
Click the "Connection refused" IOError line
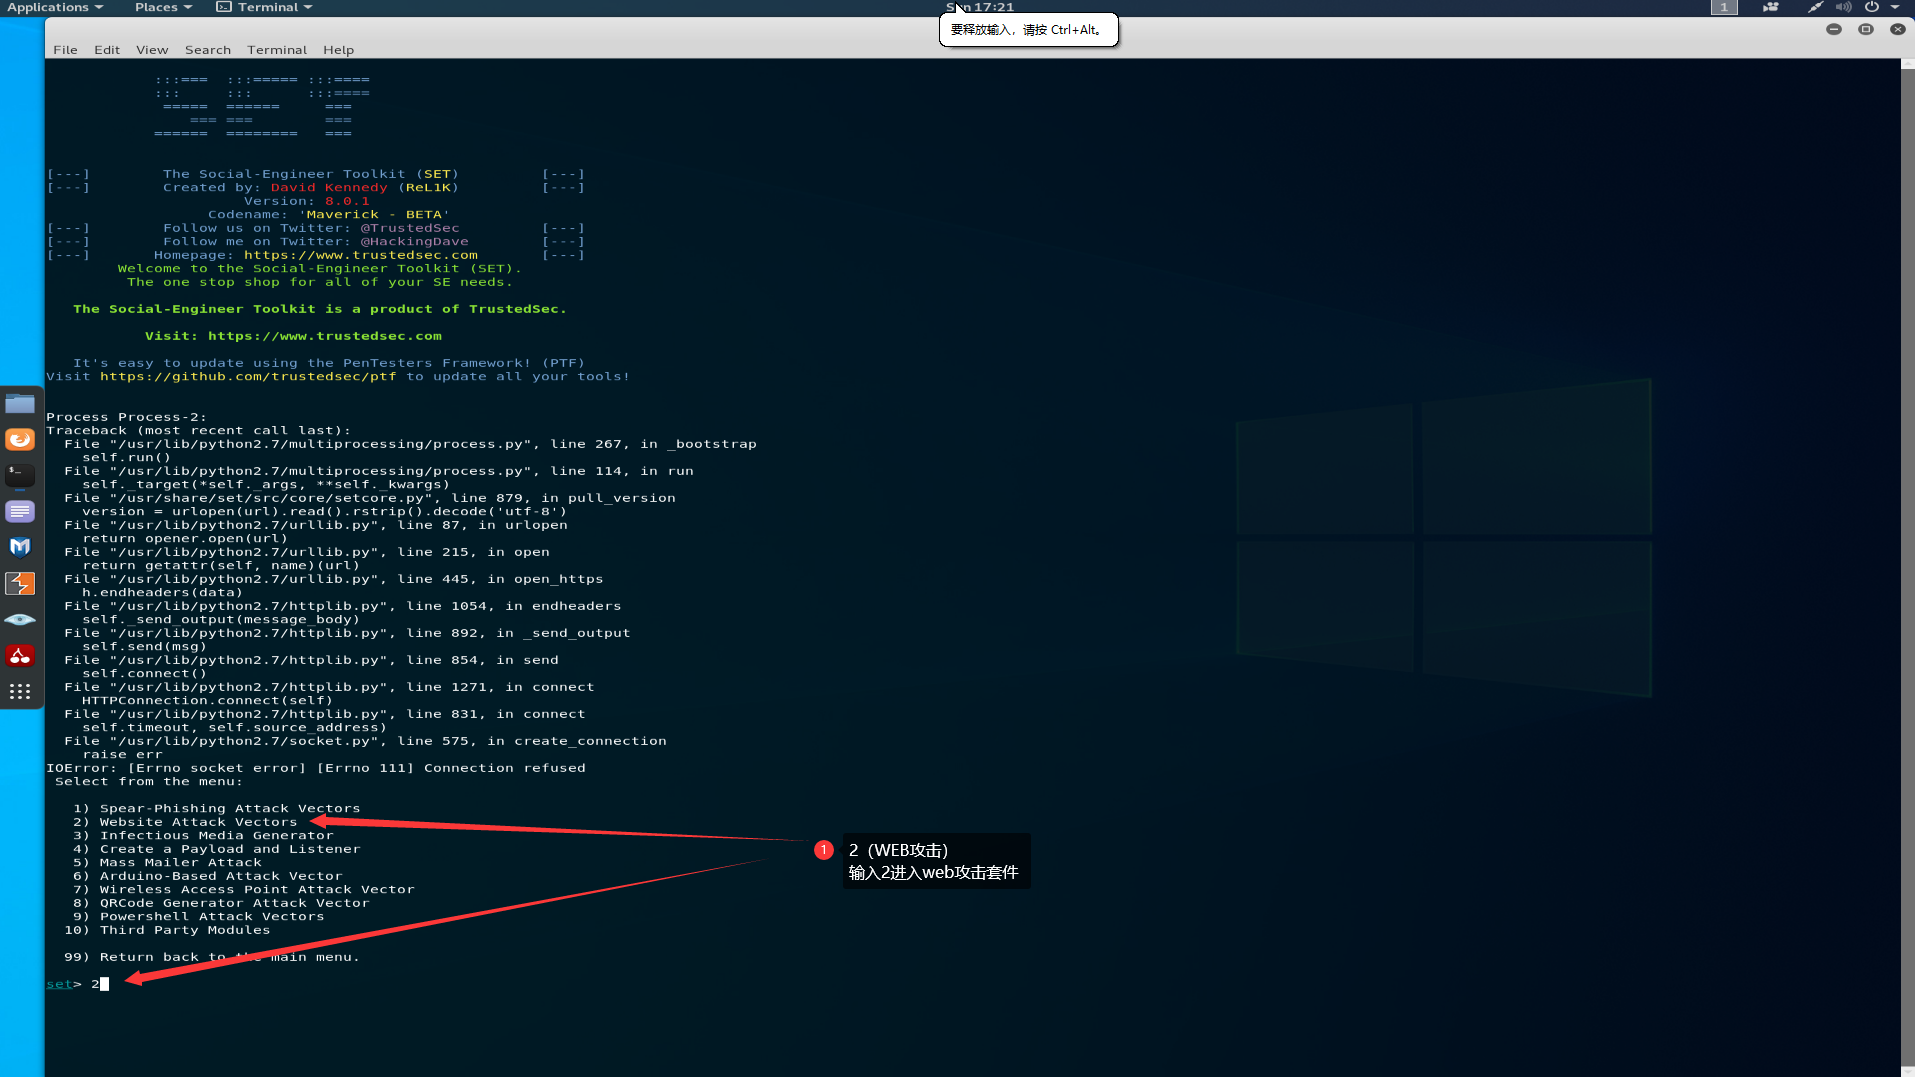pos(316,768)
